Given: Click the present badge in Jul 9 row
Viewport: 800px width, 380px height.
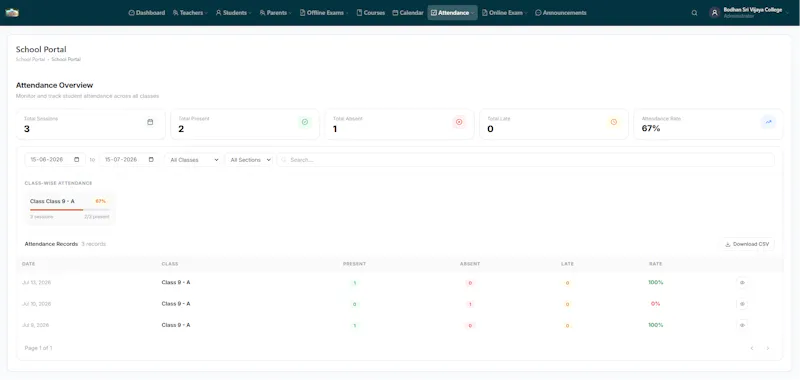Looking at the screenshot, I should [355, 325].
